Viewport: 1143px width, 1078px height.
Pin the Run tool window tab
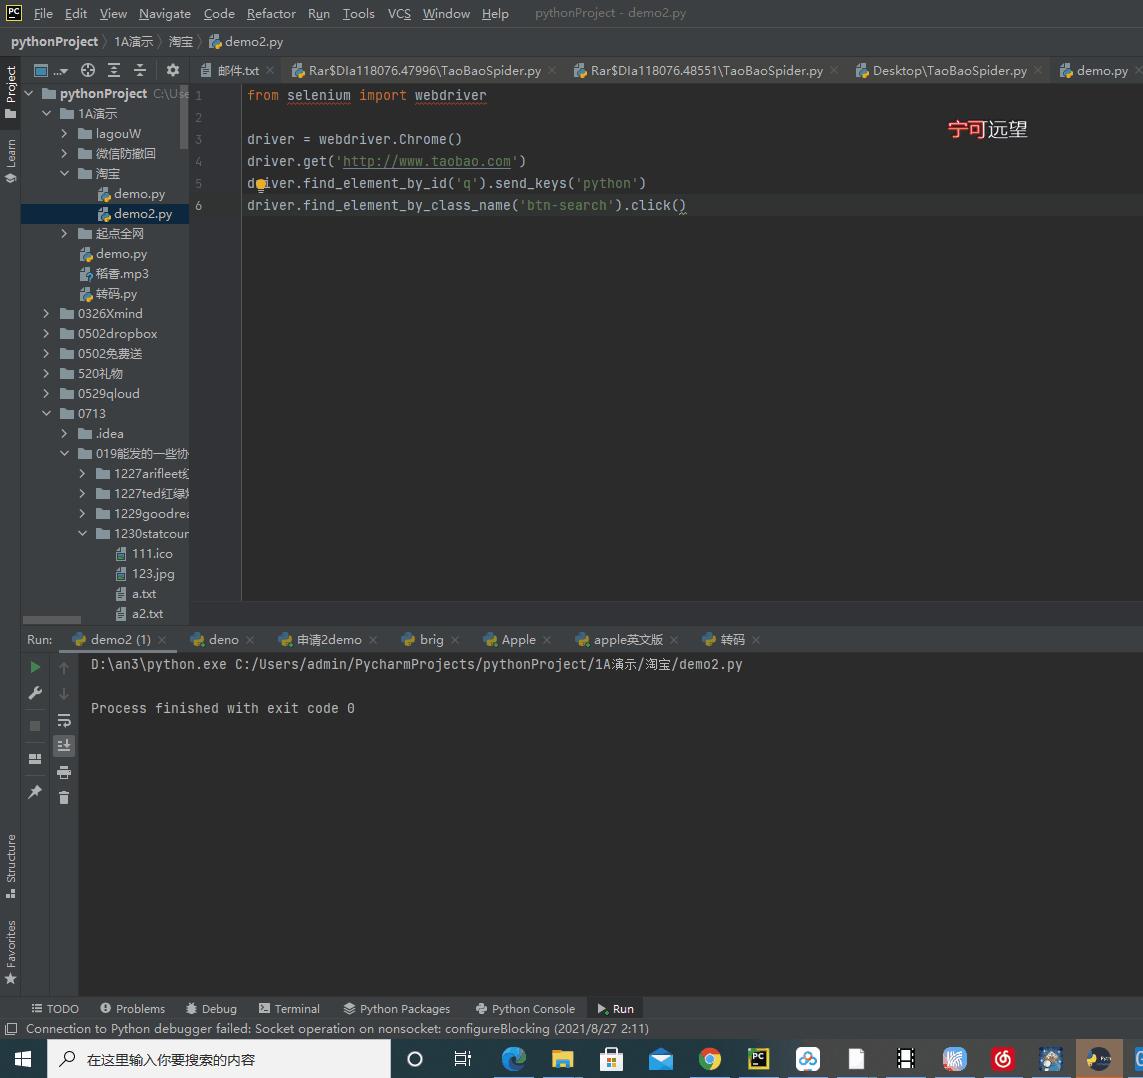point(35,791)
